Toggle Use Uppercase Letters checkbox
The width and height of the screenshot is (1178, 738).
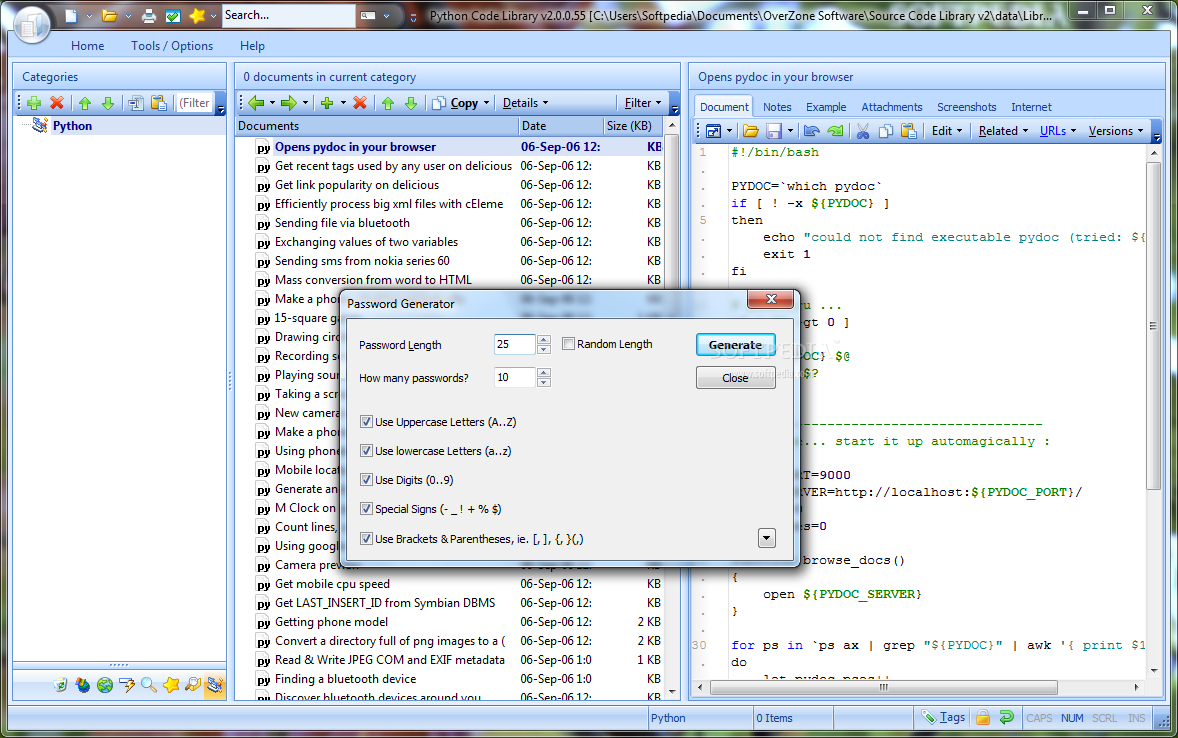tap(367, 422)
